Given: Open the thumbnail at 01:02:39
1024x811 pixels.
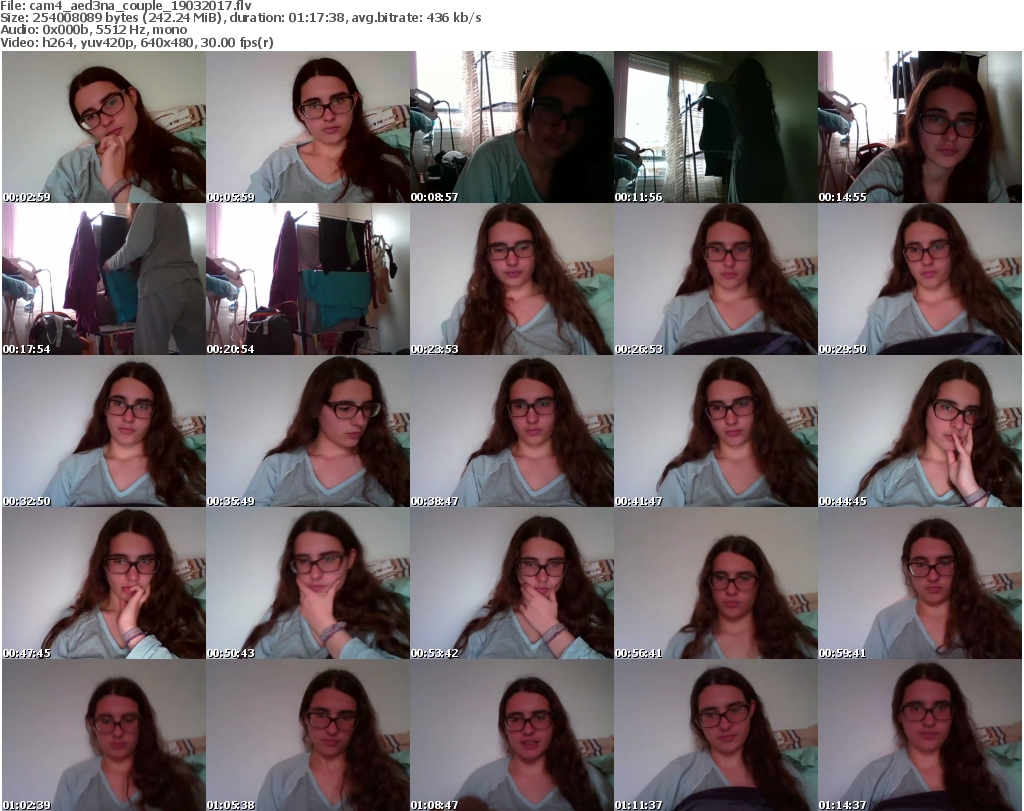Looking at the screenshot, I should coord(104,735).
